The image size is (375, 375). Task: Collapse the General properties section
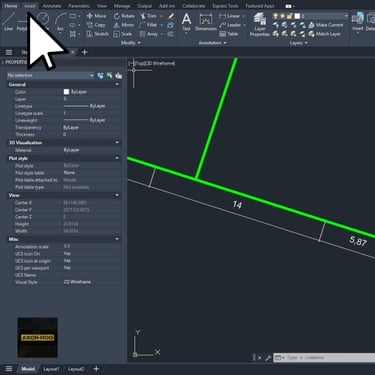point(117,85)
